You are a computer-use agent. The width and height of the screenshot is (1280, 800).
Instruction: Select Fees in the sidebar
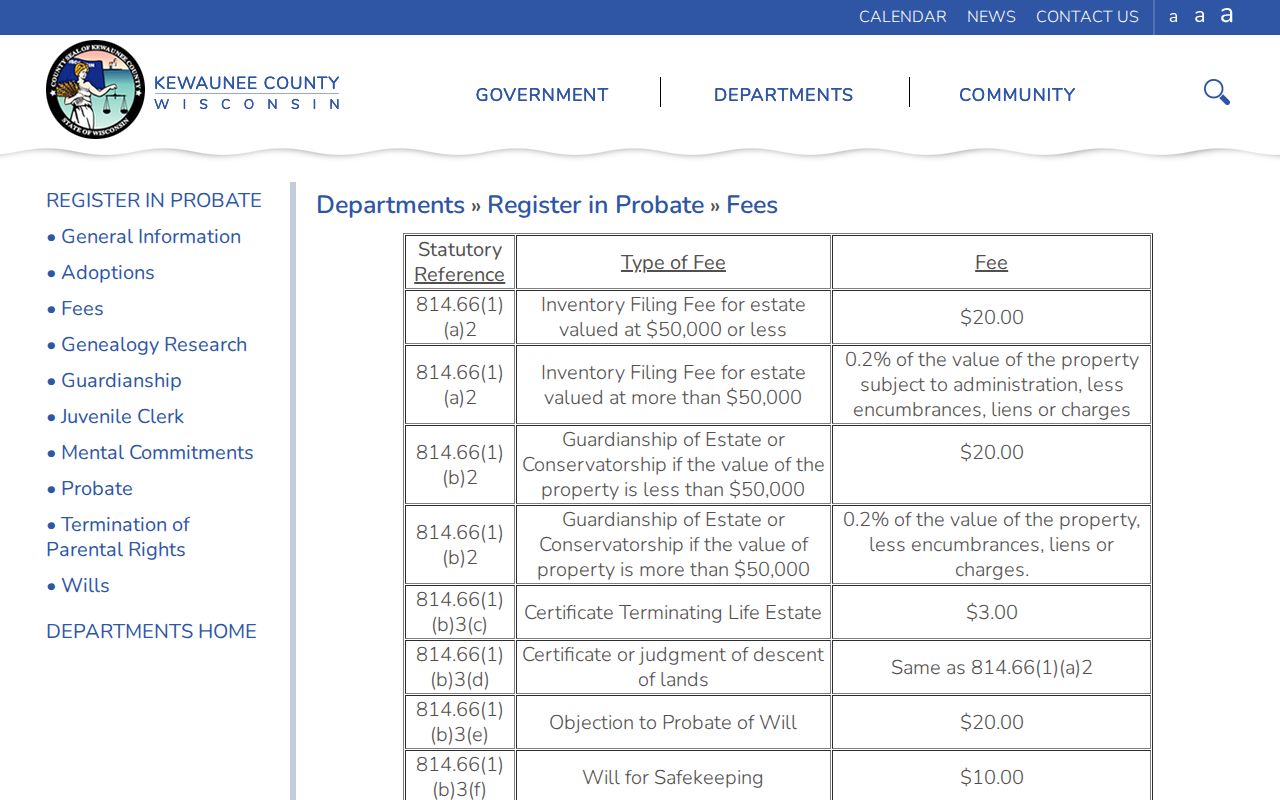[82, 308]
